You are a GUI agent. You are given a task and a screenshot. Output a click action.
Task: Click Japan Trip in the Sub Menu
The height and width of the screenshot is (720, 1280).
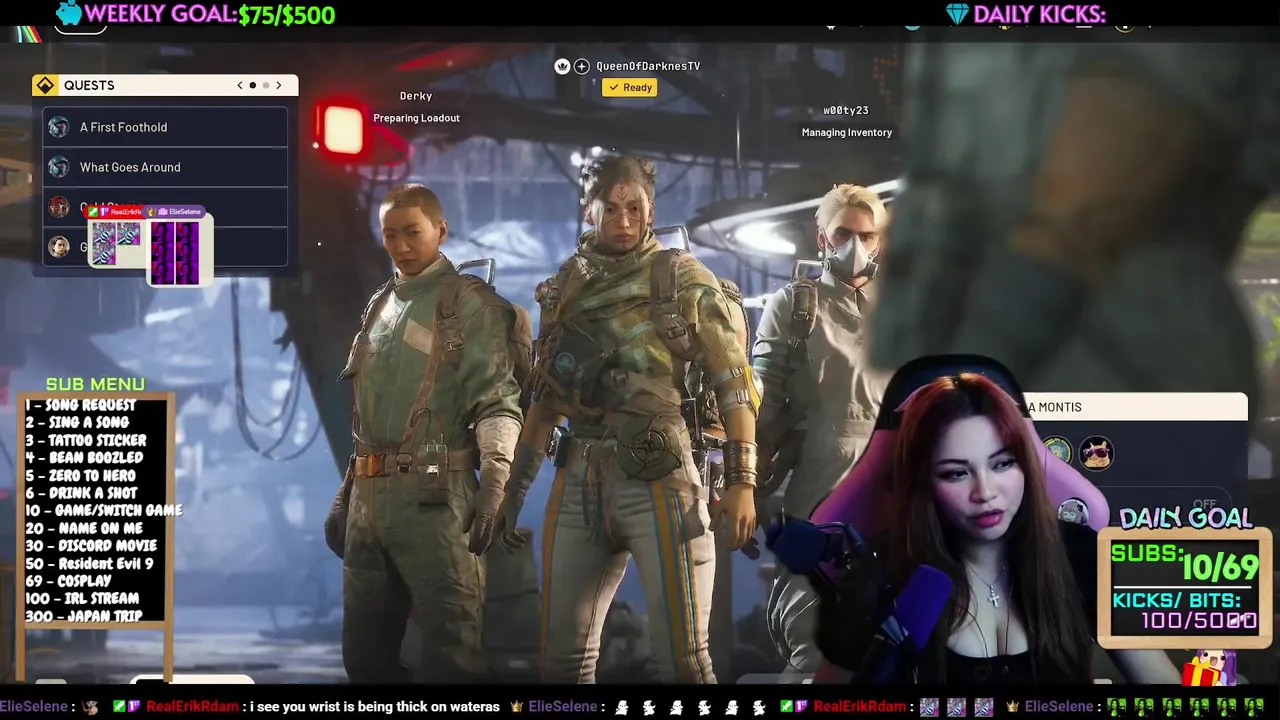(x=84, y=616)
